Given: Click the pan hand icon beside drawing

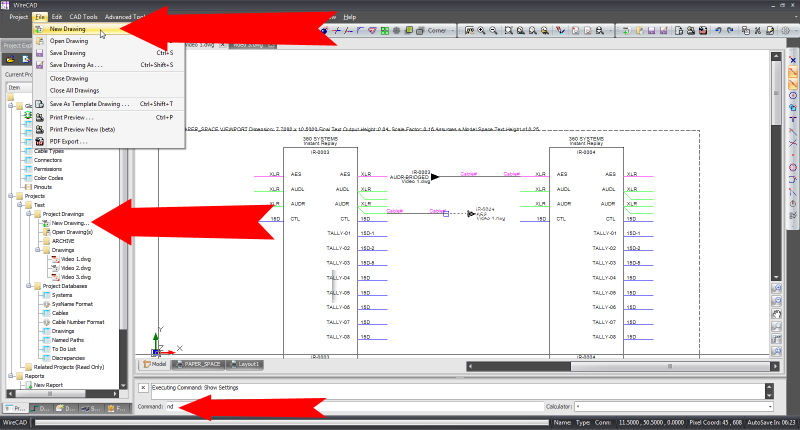Looking at the screenshot, I should pos(777,314).
